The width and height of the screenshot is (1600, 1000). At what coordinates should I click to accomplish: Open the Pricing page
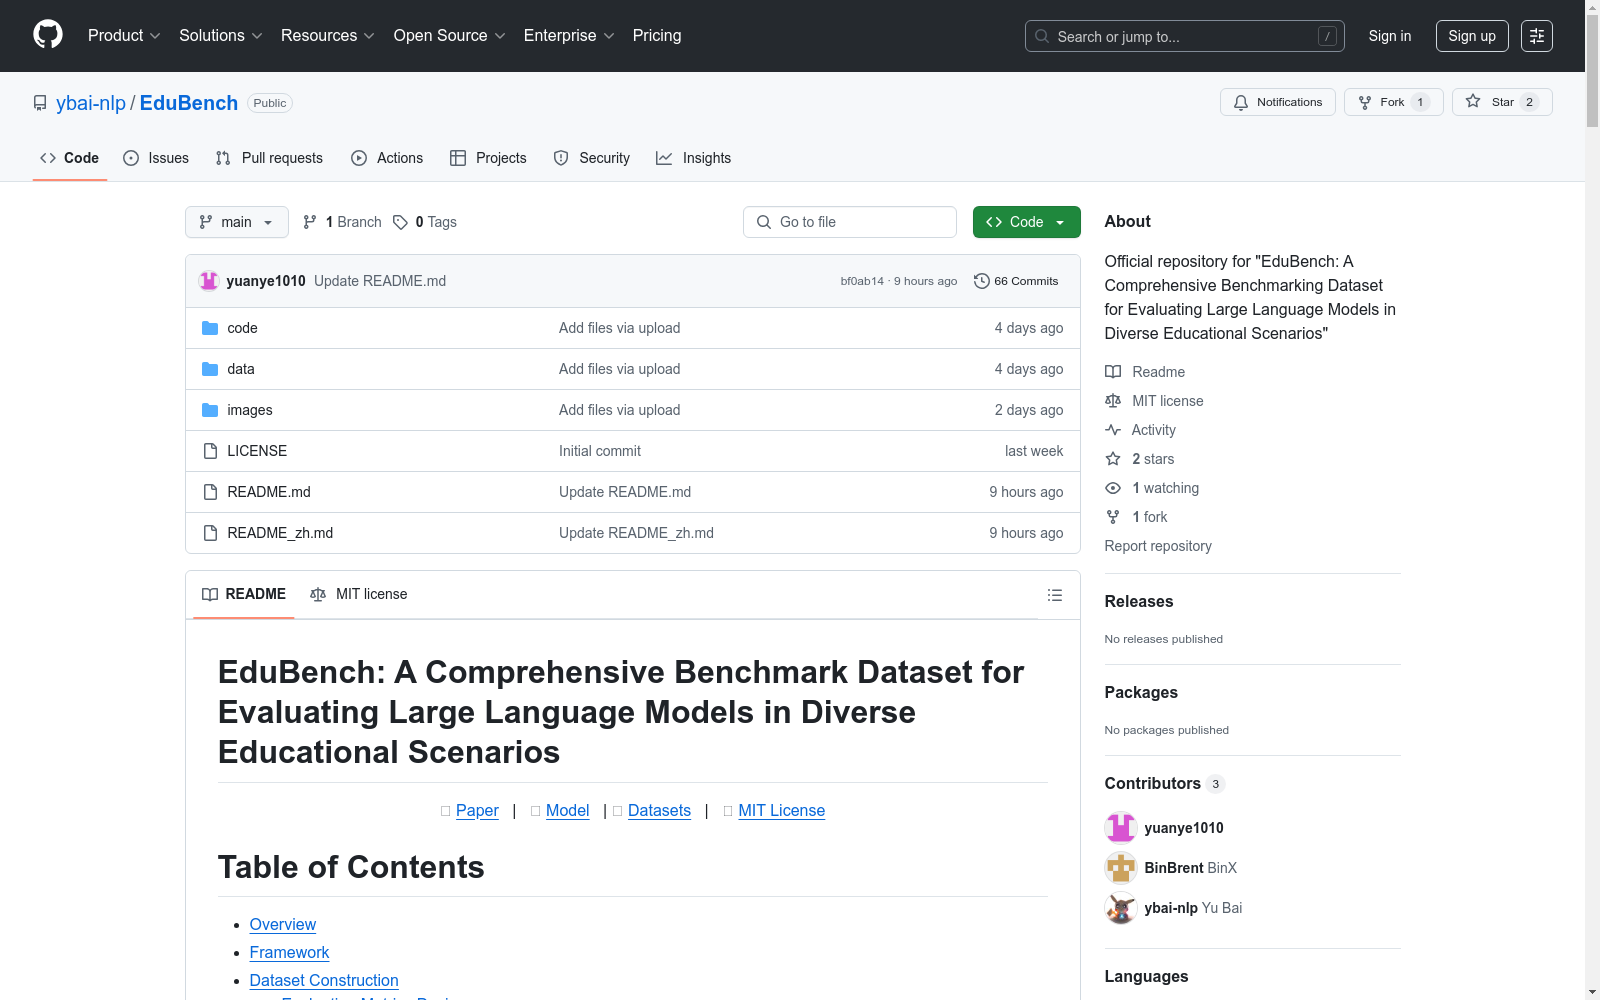pyautogui.click(x=657, y=36)
